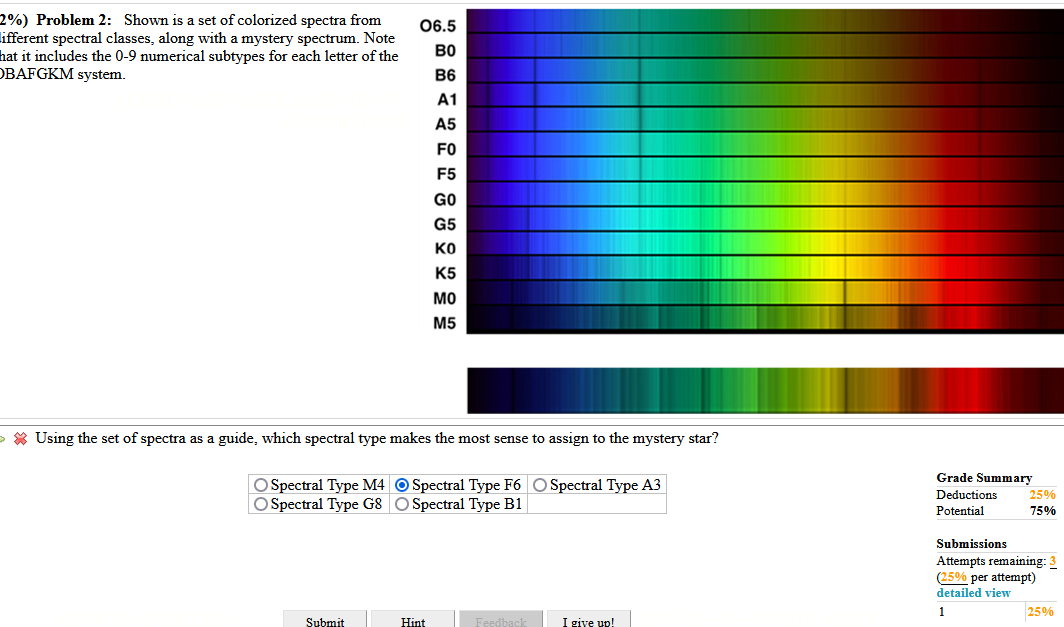The width and height of the screenshot is (1064, 627).
Task: Choose Spectral Type G8 option
Action: 259,504
